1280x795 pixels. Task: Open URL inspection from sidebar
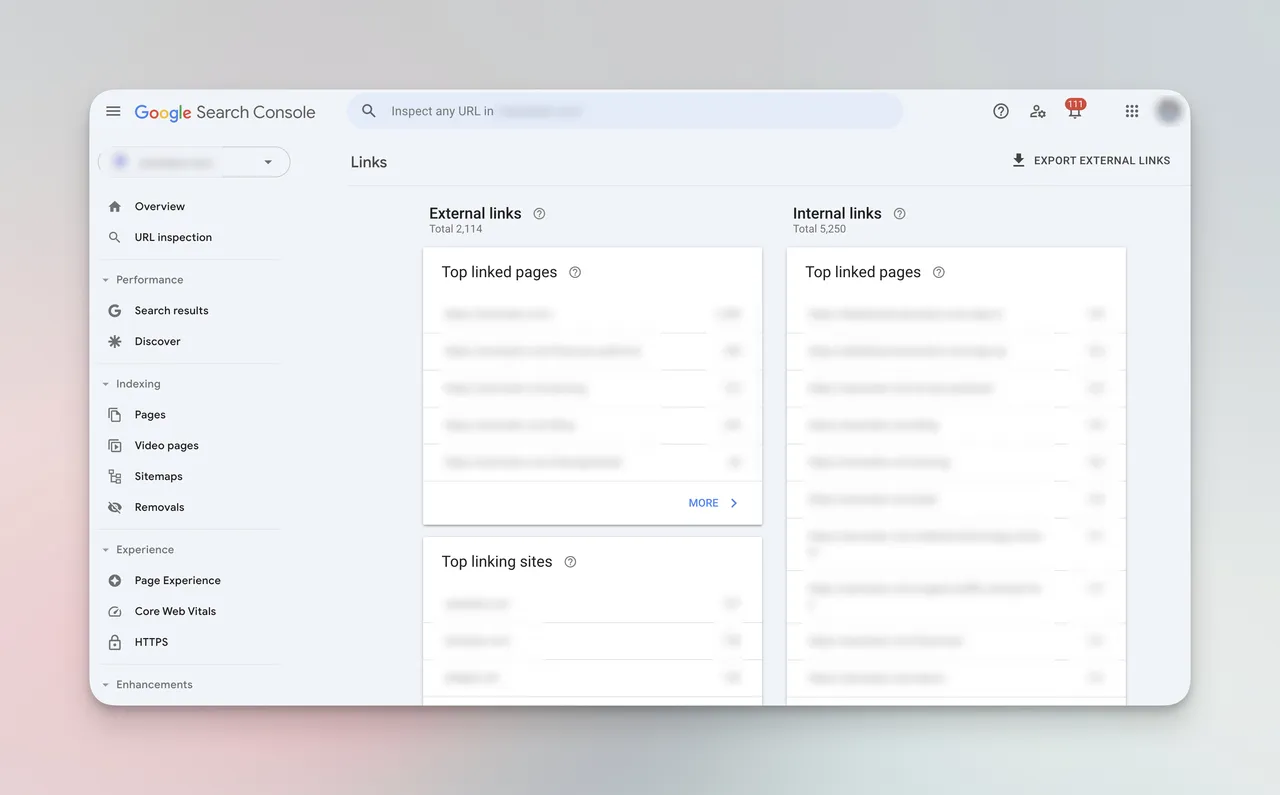click(x=173, y=237)
